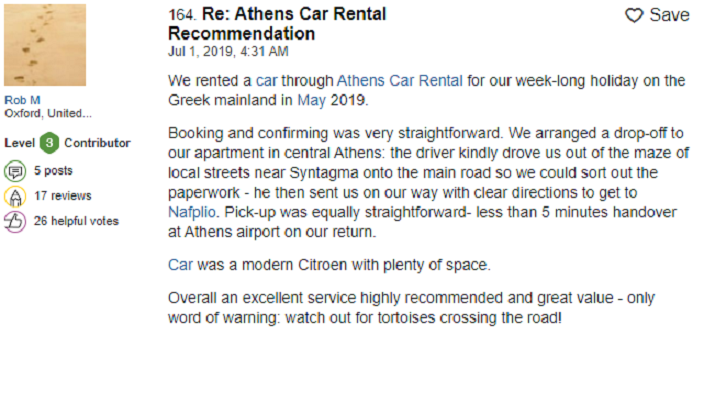
Task: Click the reviews pencil icon
Action: pos(15,196)
